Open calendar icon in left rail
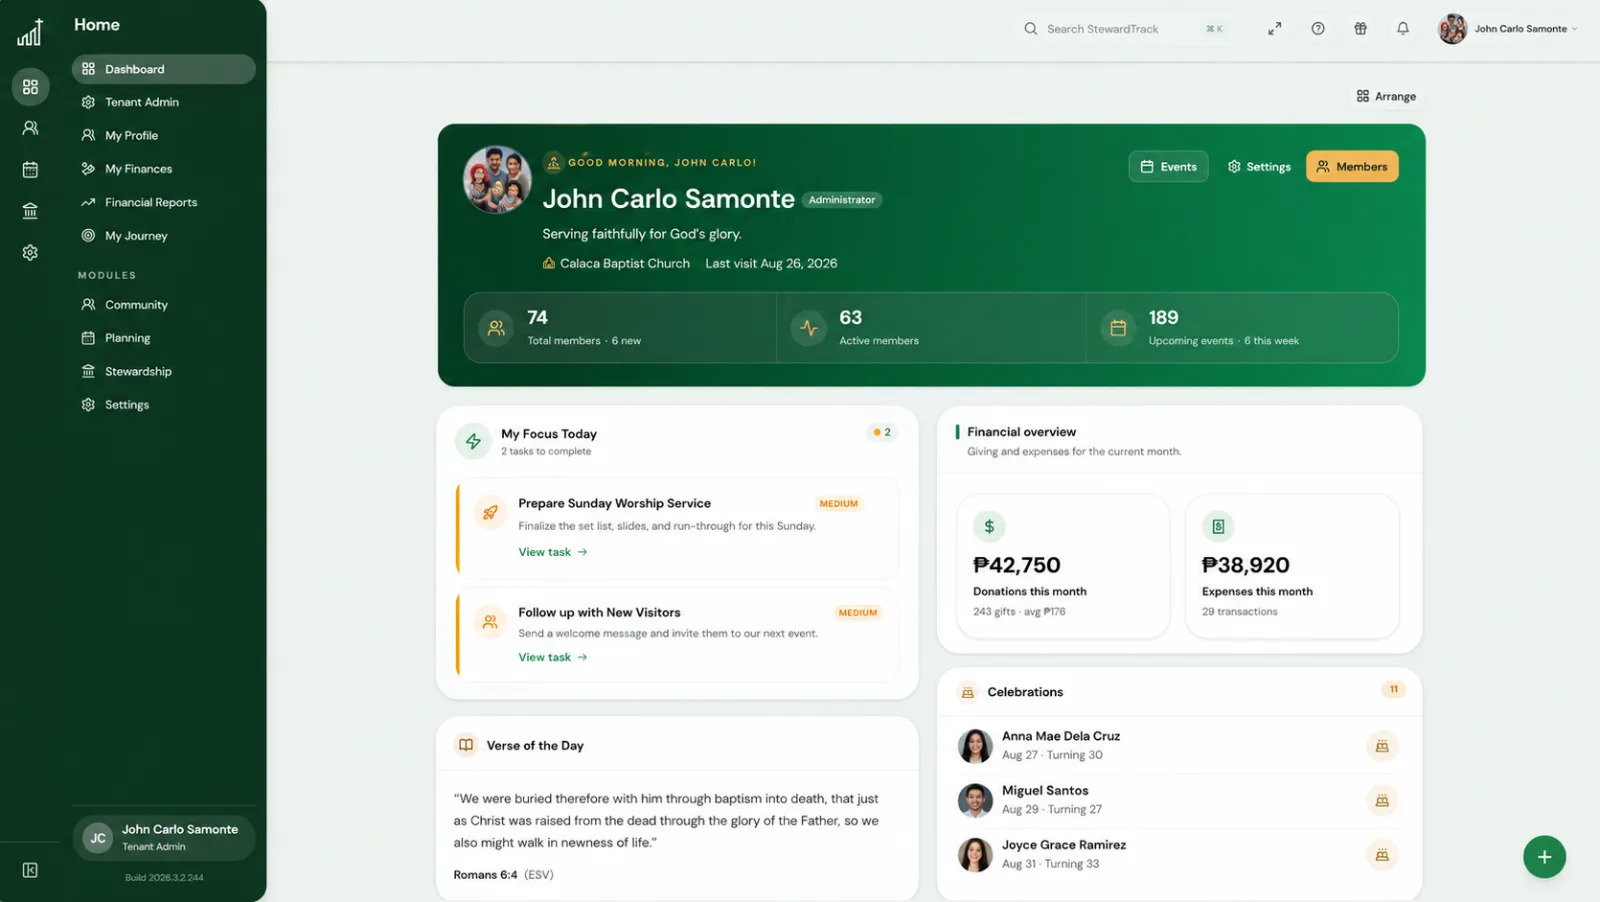Viewport: 1600px width, 902px height. click(x=30, y=170)
